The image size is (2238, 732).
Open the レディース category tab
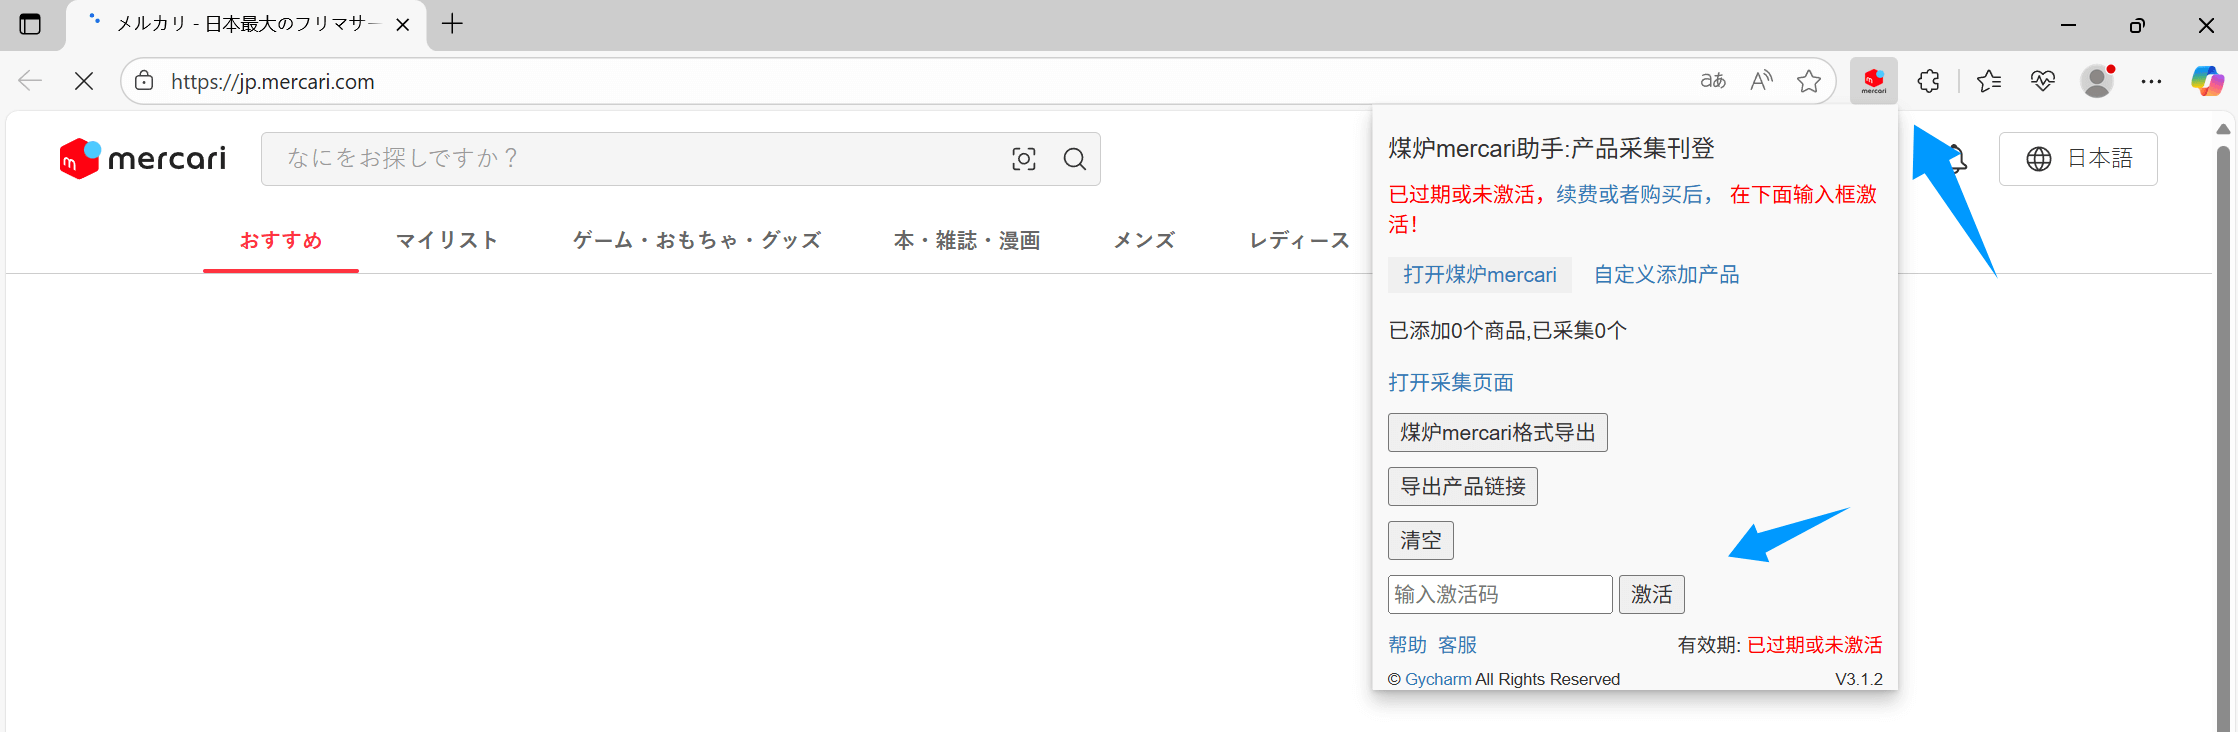[1299, 240]
